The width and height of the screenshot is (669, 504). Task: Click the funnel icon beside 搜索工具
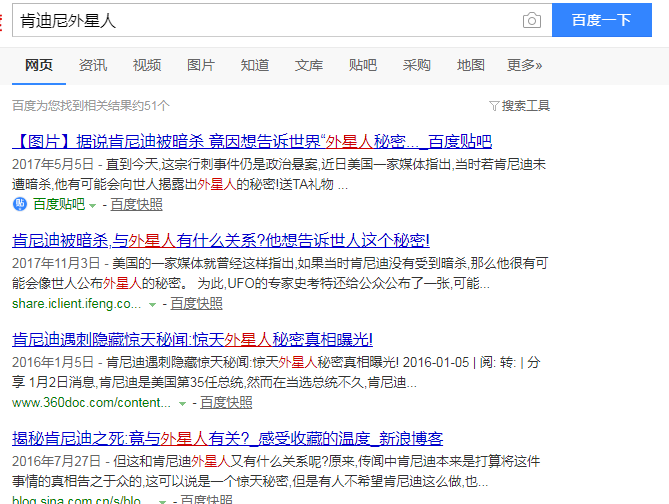[494, 106]
